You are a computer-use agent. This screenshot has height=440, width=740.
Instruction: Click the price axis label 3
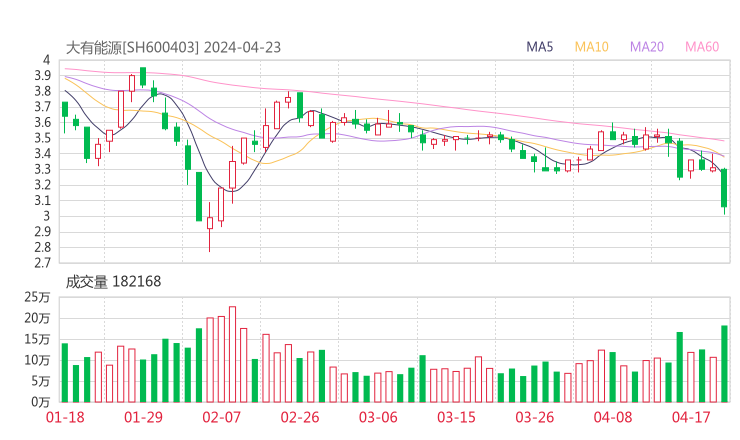click(x=46, y=216)
